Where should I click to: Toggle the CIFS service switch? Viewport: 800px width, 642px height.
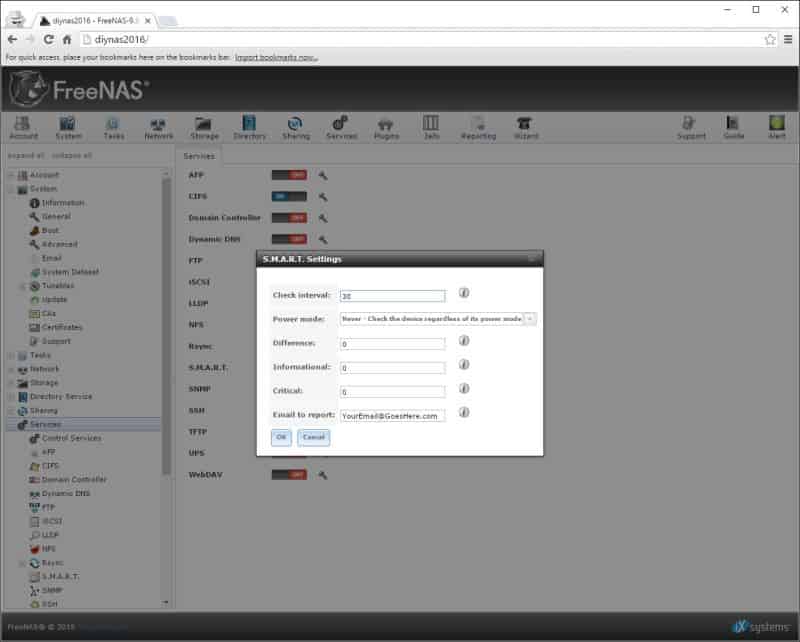pyautogui.click(x=289, y=196)
